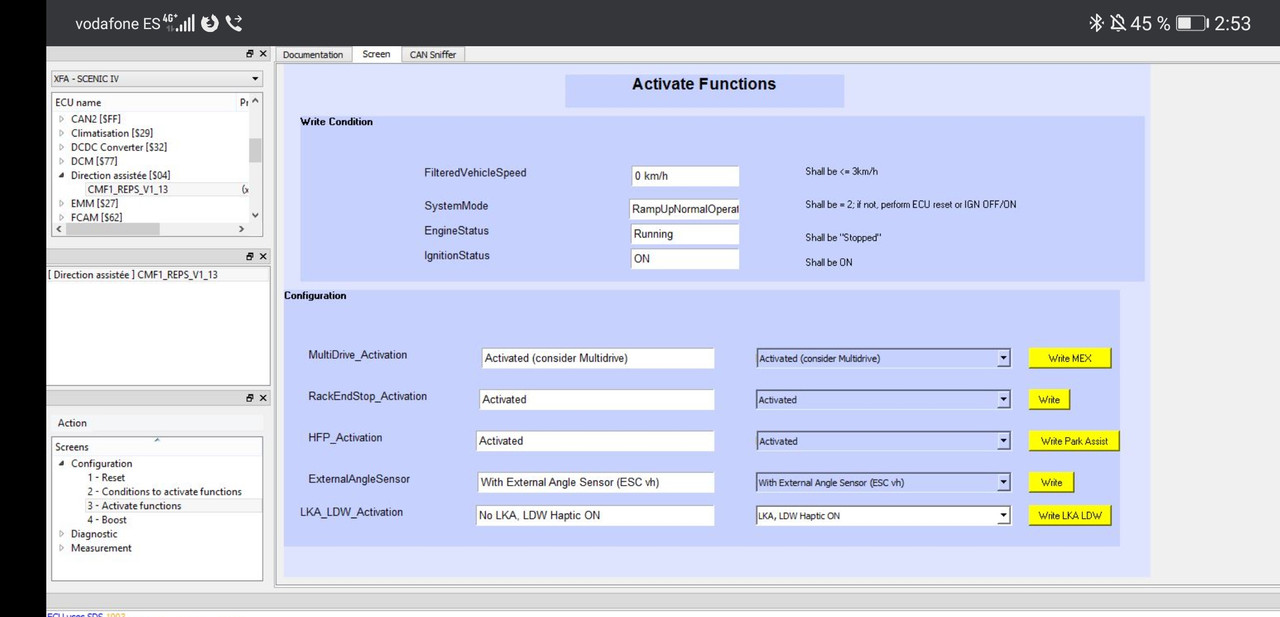Switch to the Documentation tab

click(x=313, y=54)
